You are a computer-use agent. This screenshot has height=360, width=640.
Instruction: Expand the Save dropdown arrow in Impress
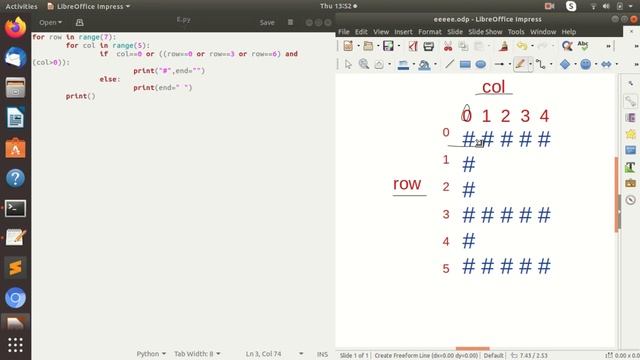pyautogui.click(x=399, y=46)
